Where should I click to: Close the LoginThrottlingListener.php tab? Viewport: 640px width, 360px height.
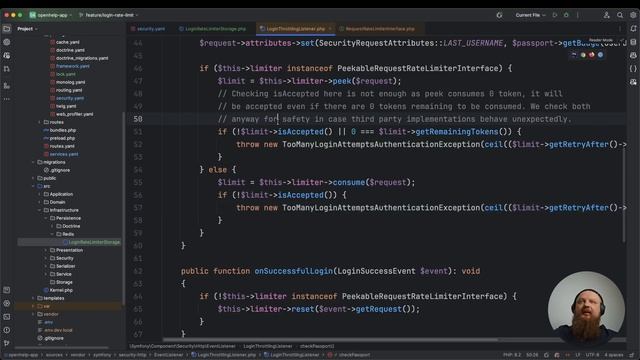(x=330, y=29)
